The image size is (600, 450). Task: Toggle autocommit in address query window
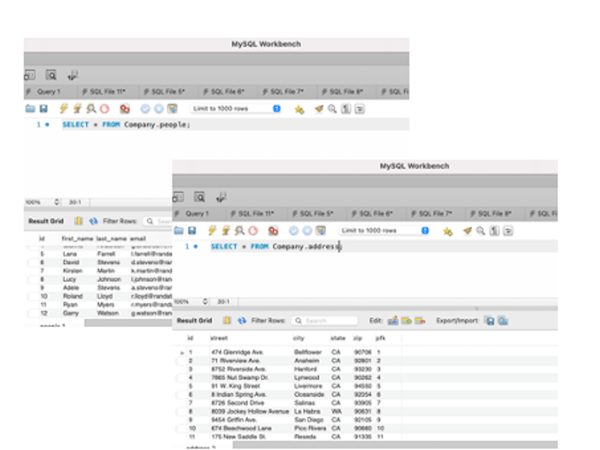(x=321, y=231)
